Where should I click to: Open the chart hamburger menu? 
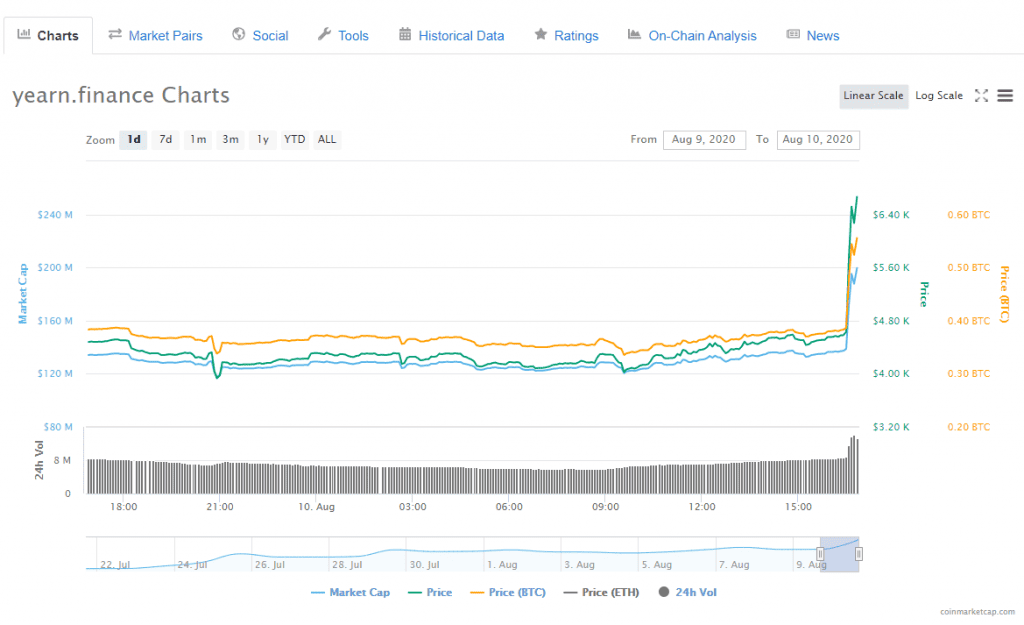coord(1005,95)
